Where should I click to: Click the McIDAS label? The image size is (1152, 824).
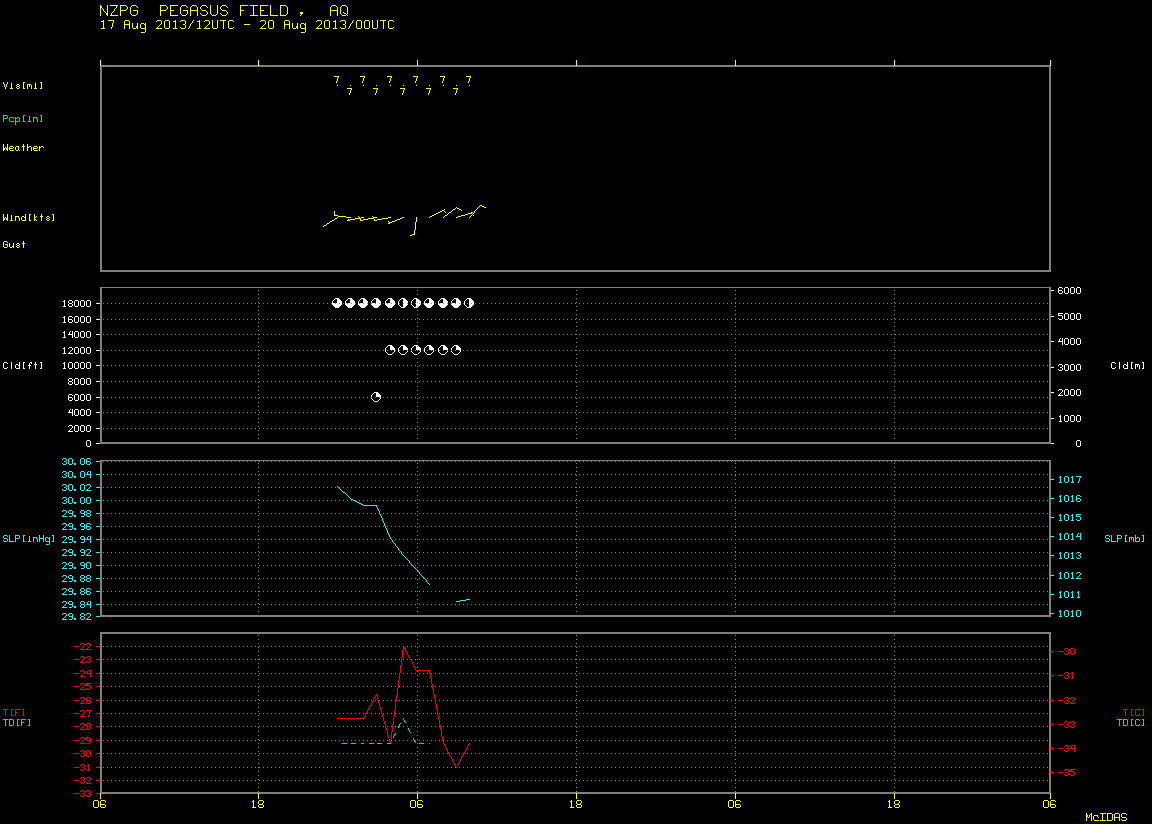point(1106,817)
